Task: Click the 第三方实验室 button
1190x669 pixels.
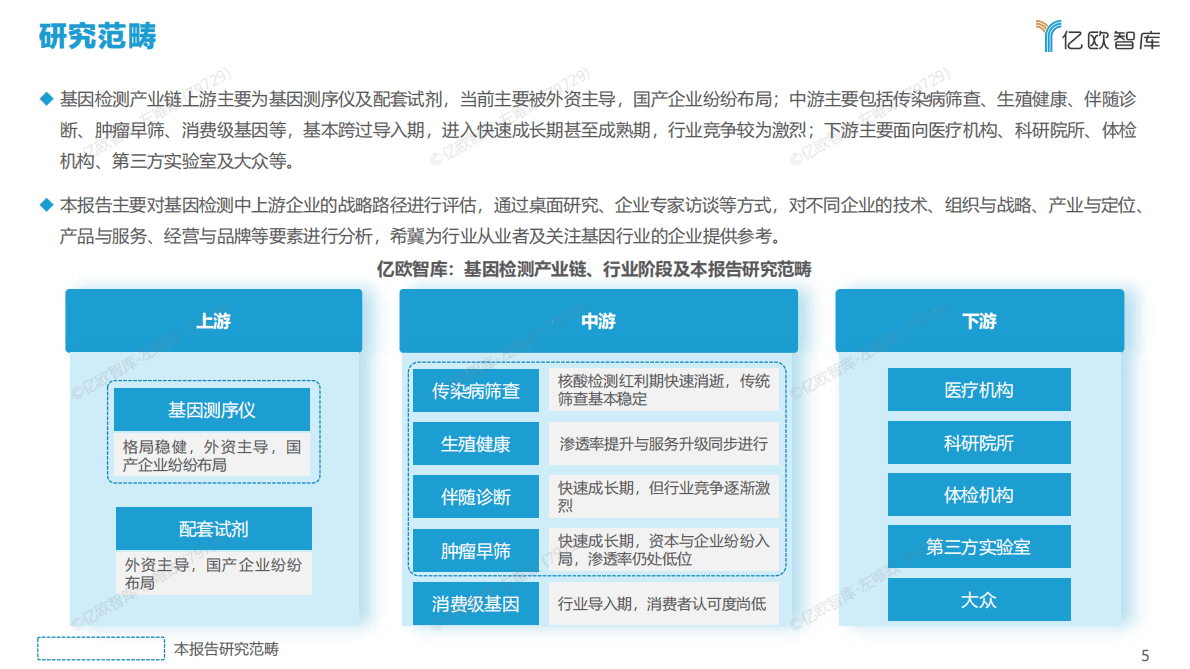Action: pos(978,546)
